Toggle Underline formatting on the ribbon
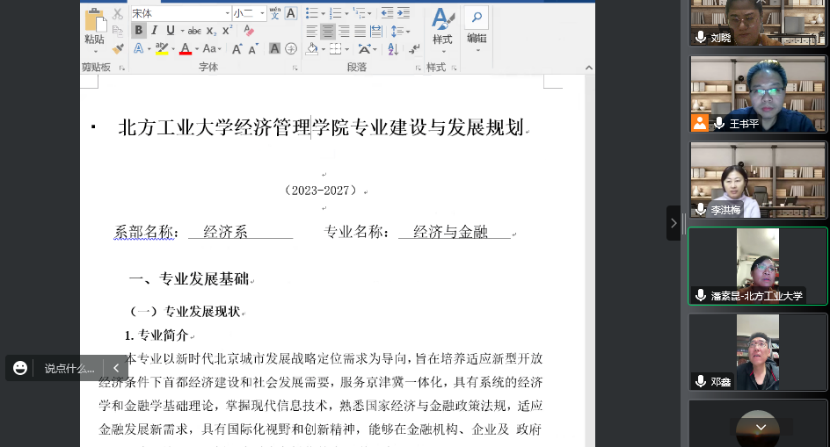 pos(169,30)
